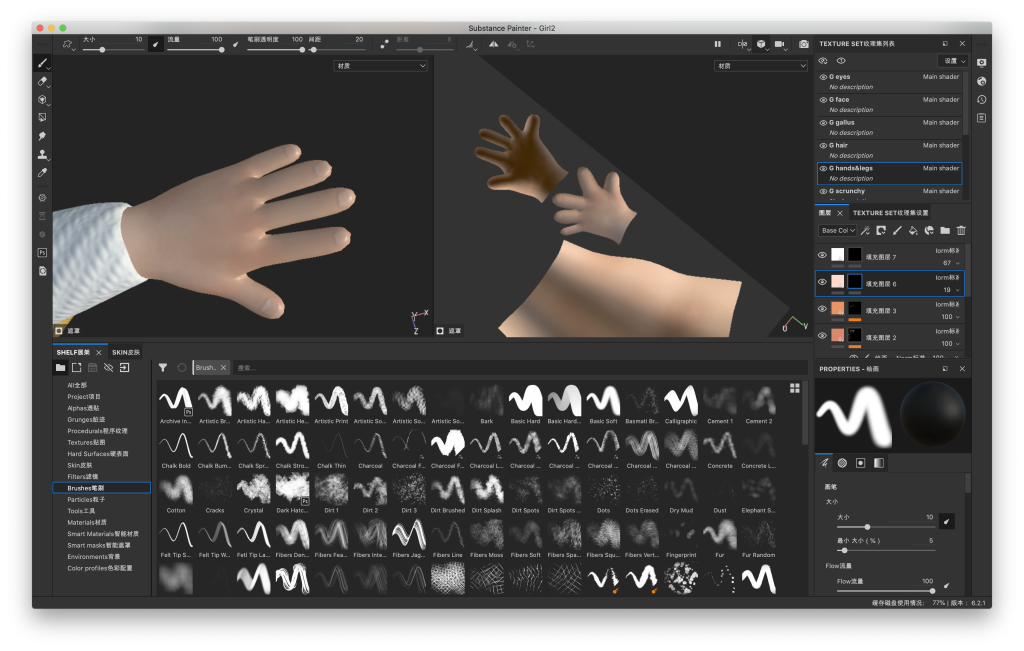The width and height of the screenshot is (1024, 651).
Task: Toggle visibility of G face texture set
Action: pos(824,100)
